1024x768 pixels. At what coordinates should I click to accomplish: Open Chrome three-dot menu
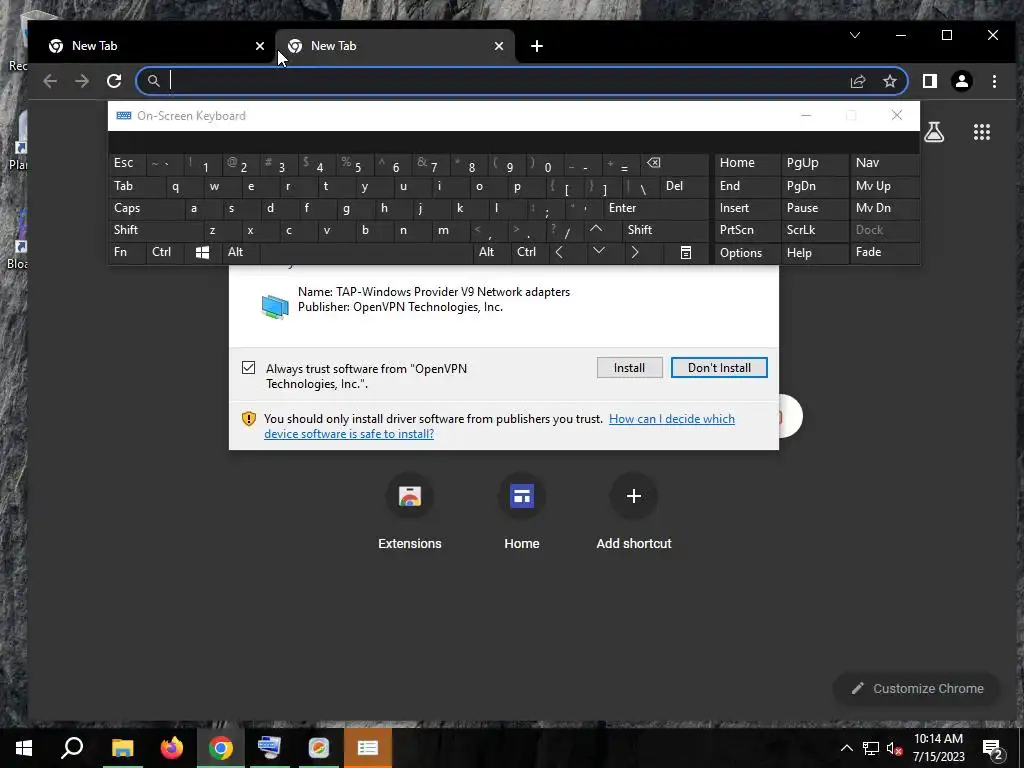pos(994,81)
